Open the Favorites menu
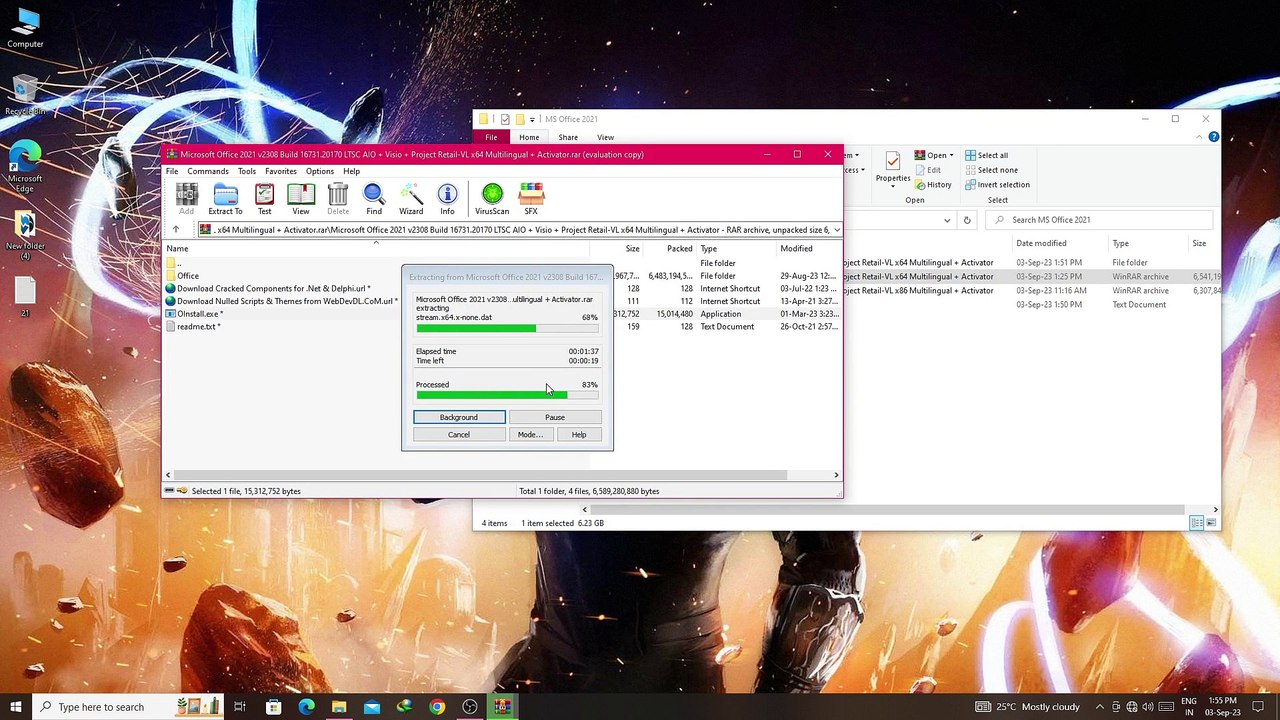Image resolution: width=1280 pixels, height=720 pixels. click(281, 171)
